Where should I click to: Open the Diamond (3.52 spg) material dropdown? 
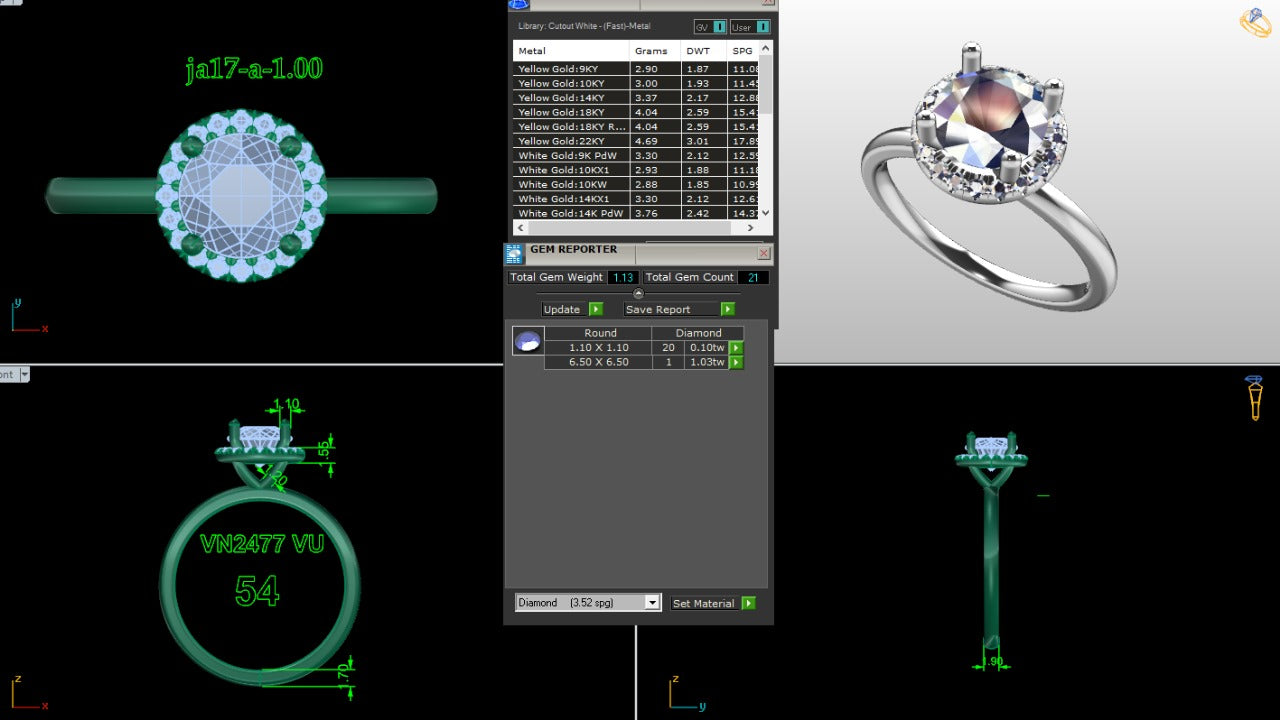point(652,603)
